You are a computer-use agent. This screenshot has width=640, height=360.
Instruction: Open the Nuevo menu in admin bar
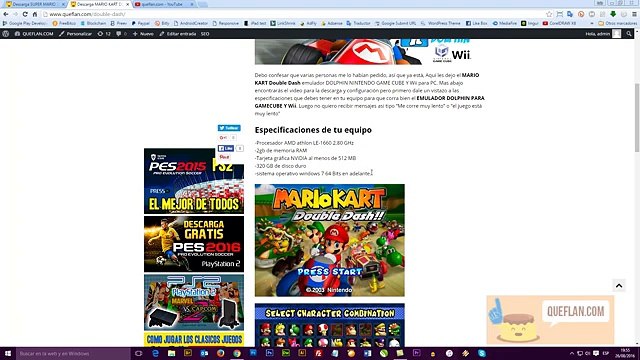pyautogui.click(x=143, y=34)
